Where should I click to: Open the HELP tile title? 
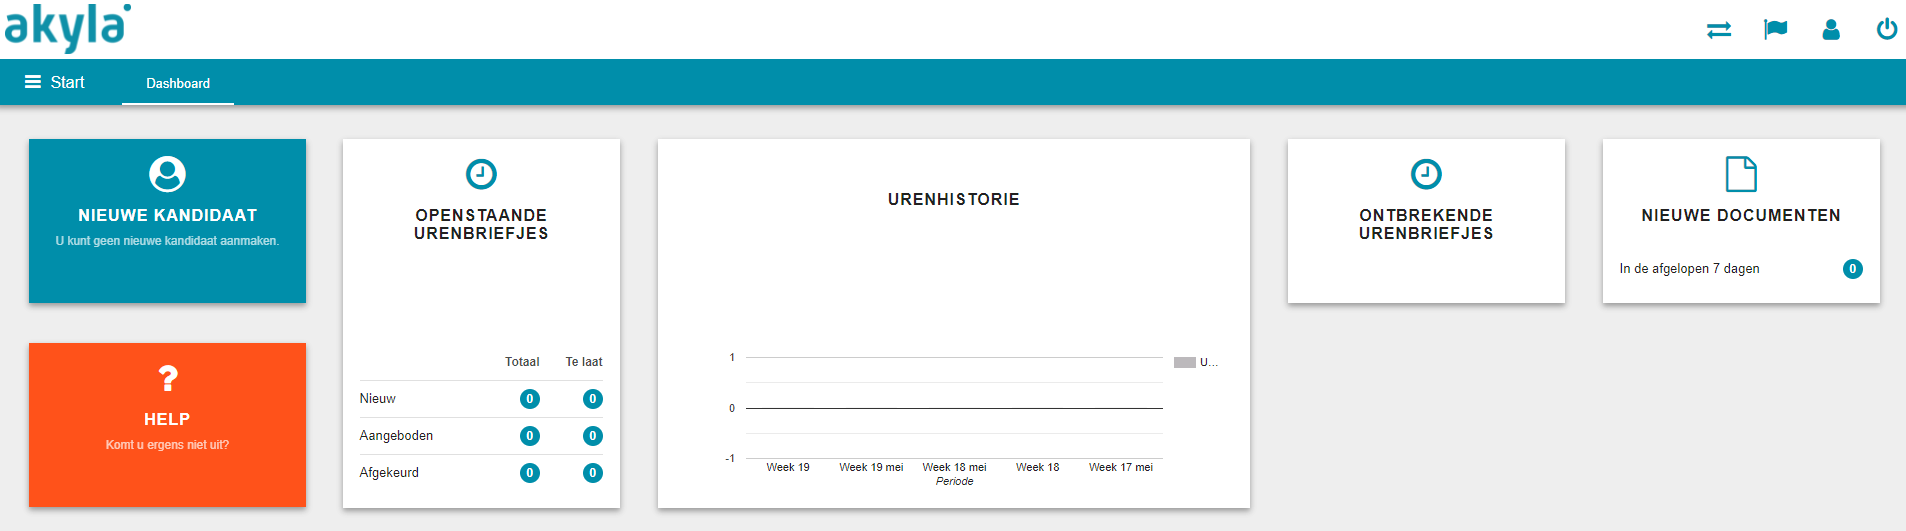pyautogui.click(x=167, y=419)
